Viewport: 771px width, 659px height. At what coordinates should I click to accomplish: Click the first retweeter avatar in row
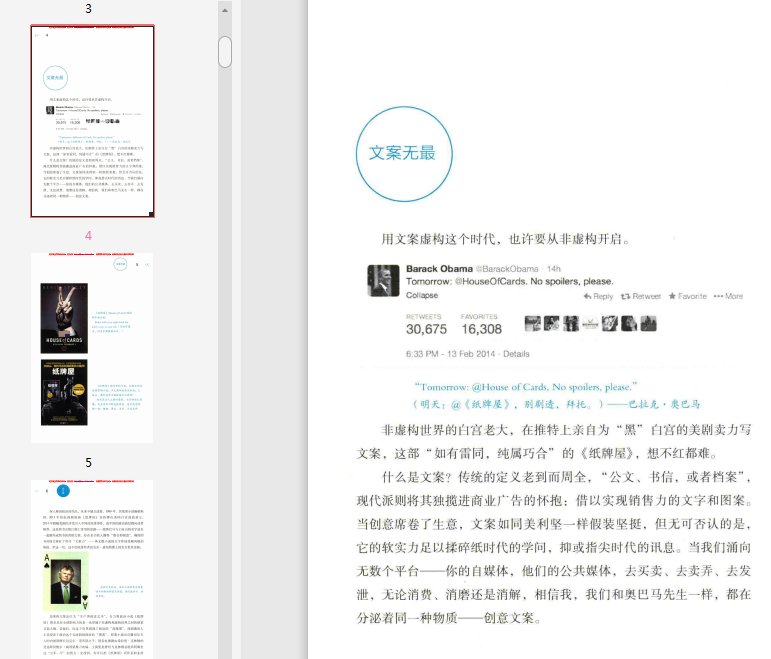tap(533, 324)
